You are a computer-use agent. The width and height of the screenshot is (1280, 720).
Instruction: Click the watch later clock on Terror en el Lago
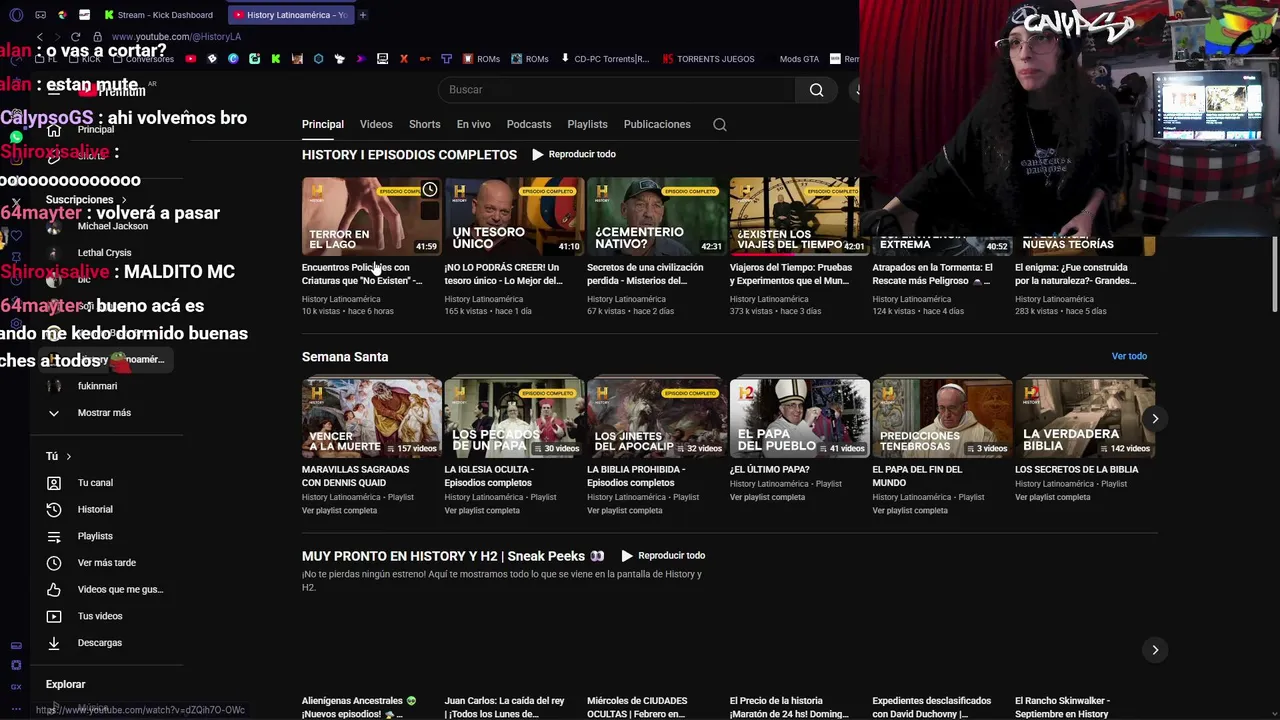click(429, 190)
